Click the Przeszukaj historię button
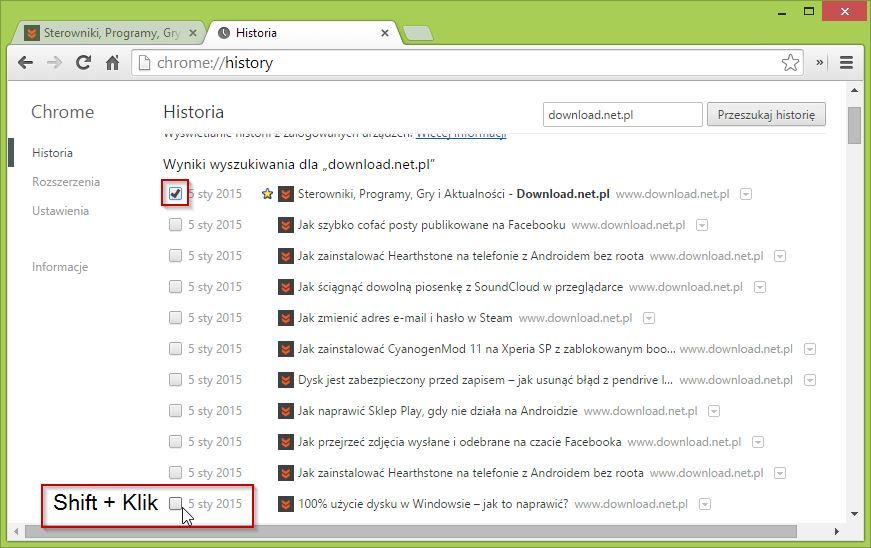The height and width of the screenshot is (548, 871). coord(766,115)
